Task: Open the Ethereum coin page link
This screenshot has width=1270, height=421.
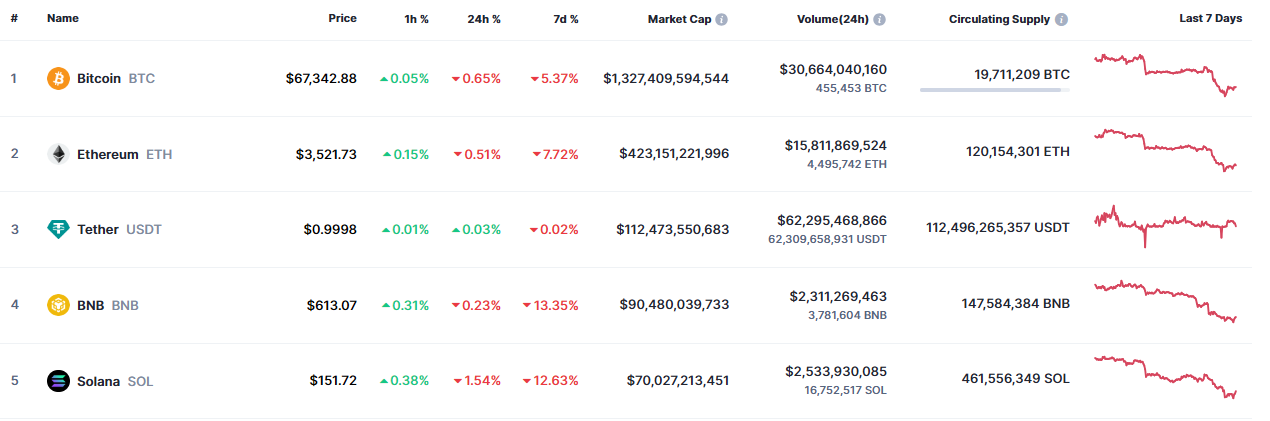Action: tap(108, 154)
